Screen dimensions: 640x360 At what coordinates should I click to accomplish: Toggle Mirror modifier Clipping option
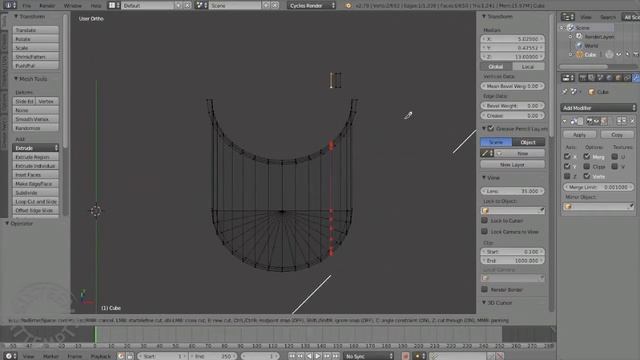pyautogui.click(x=587, y=167)
